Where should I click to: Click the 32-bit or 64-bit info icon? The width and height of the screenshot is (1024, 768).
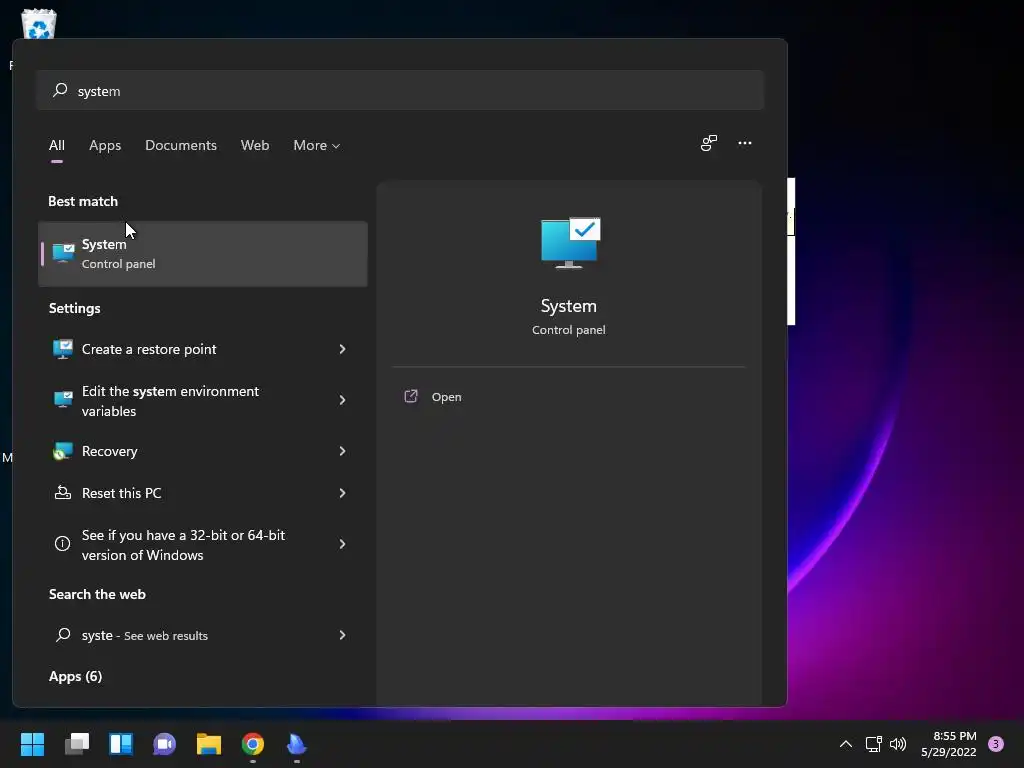click(x=63, y=544)
